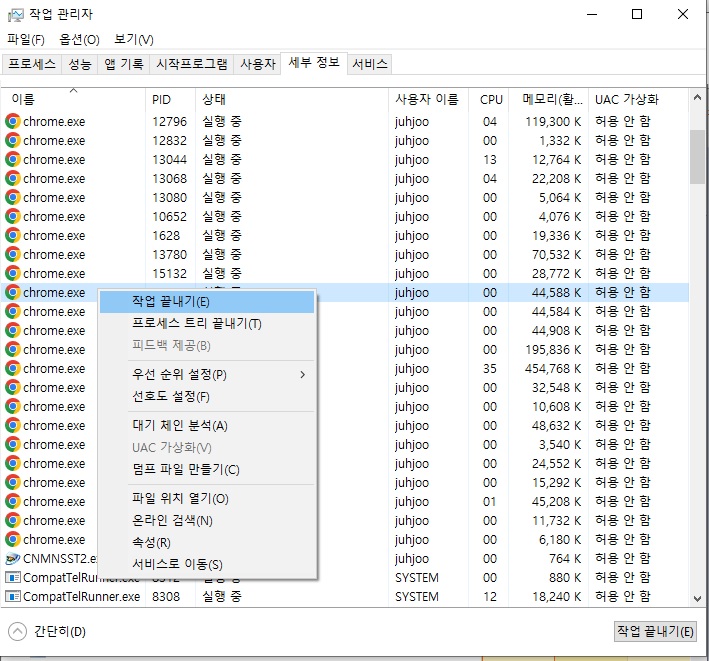Sort by the 상태 column header
This screenshot has width=709, height=661.
pos(292,99)
